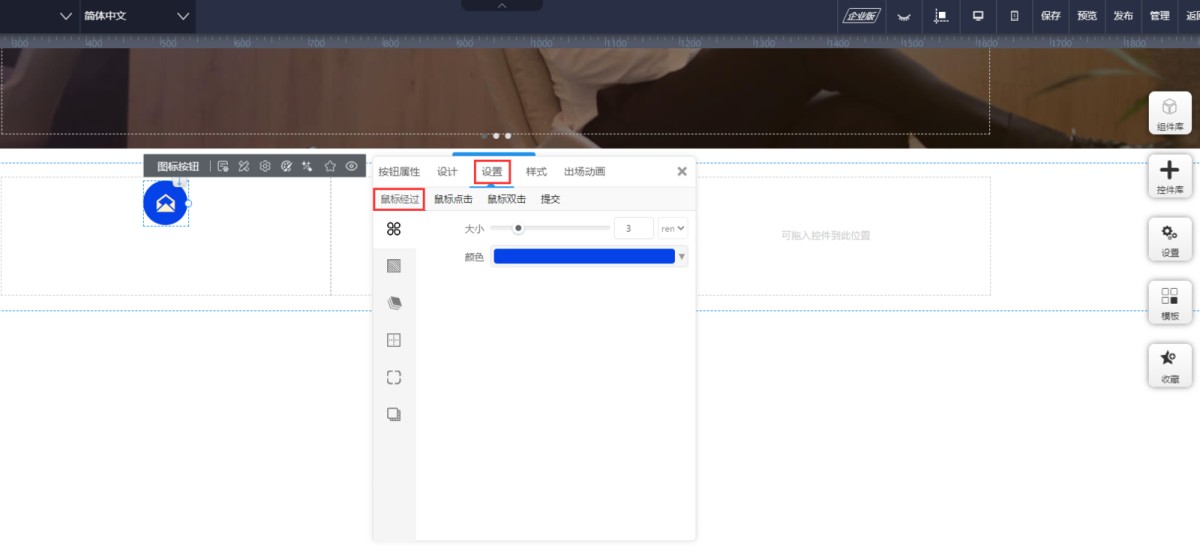Click the gear settings icon in widget toolbar

click(x=265, y=166)
